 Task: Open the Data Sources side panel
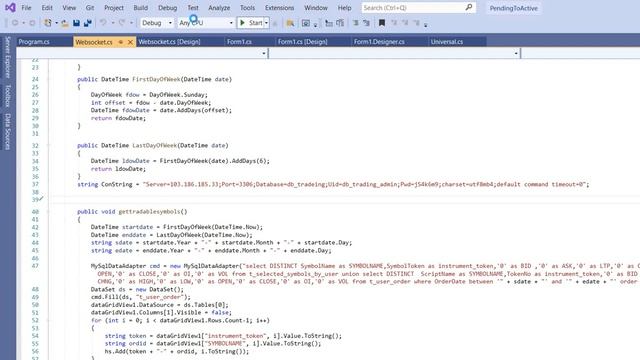click(7, 131)
